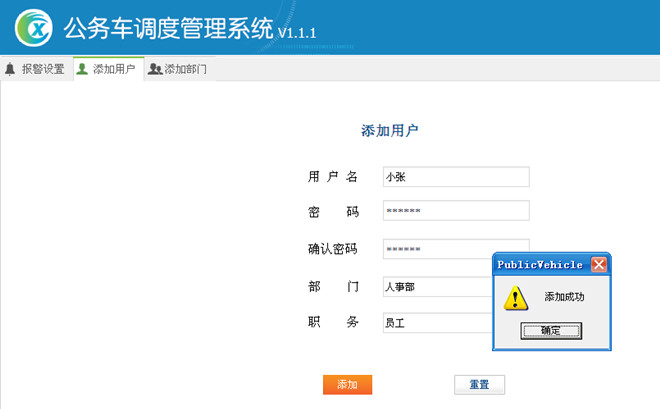
Task: Click into the 确认密码 input field
Action: pos(437,249)
